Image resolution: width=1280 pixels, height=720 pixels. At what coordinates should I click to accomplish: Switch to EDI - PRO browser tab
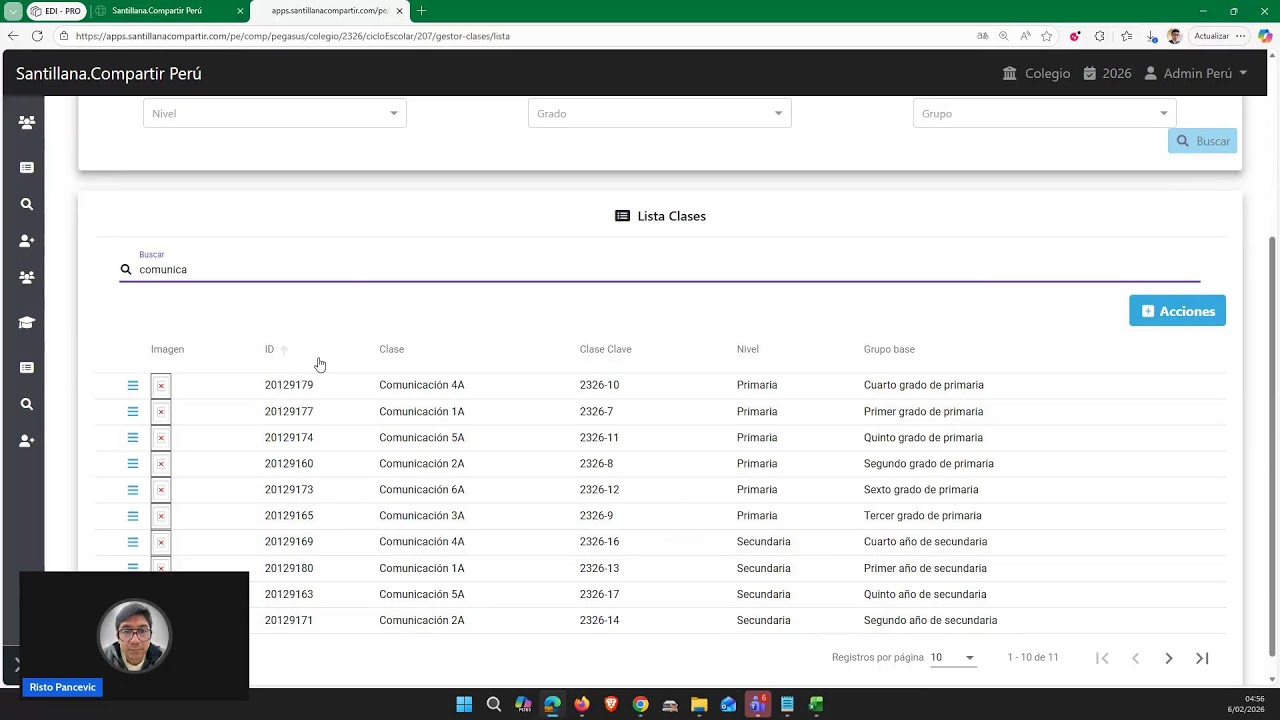(x=55, y=11)
